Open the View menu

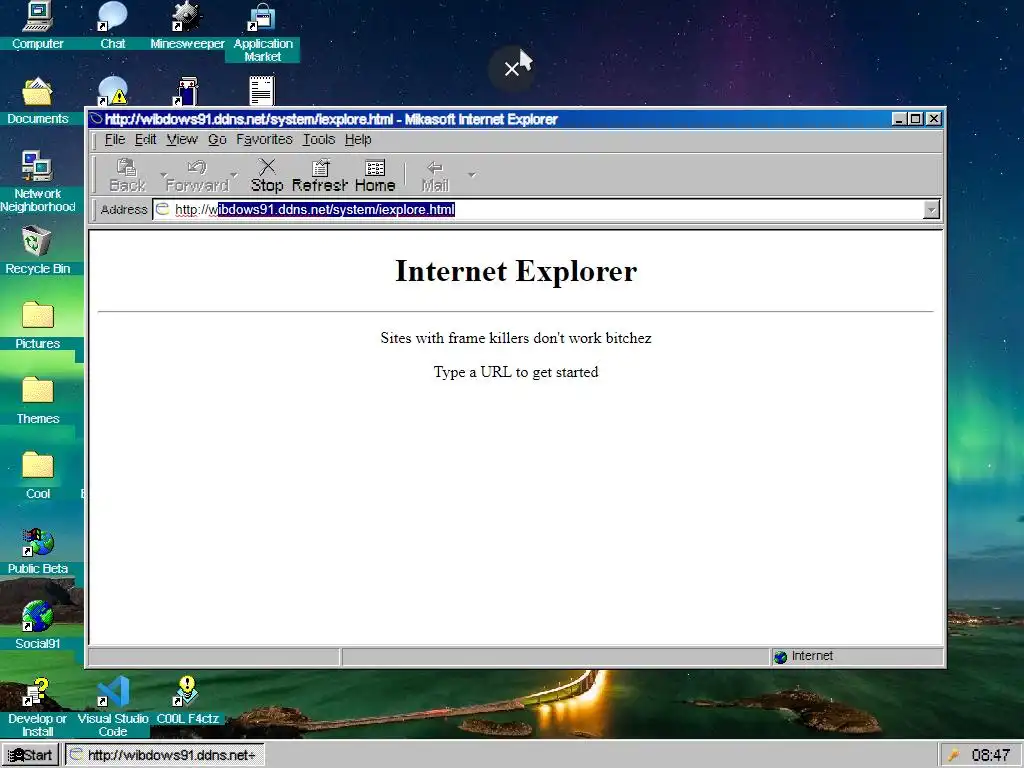[x=182, y=139]
